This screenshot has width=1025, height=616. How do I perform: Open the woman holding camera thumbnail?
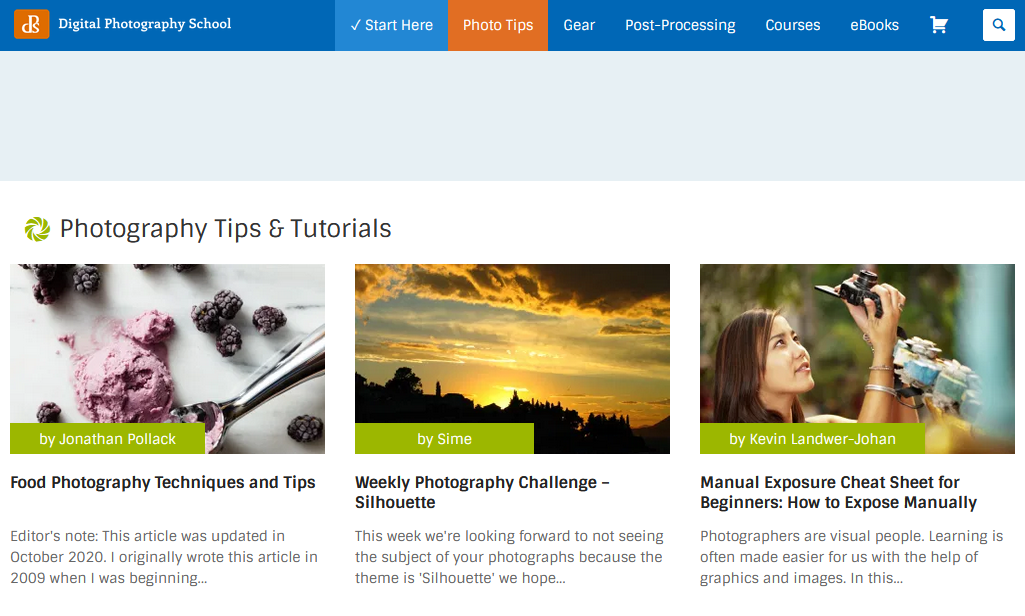[x=857, y=342]
